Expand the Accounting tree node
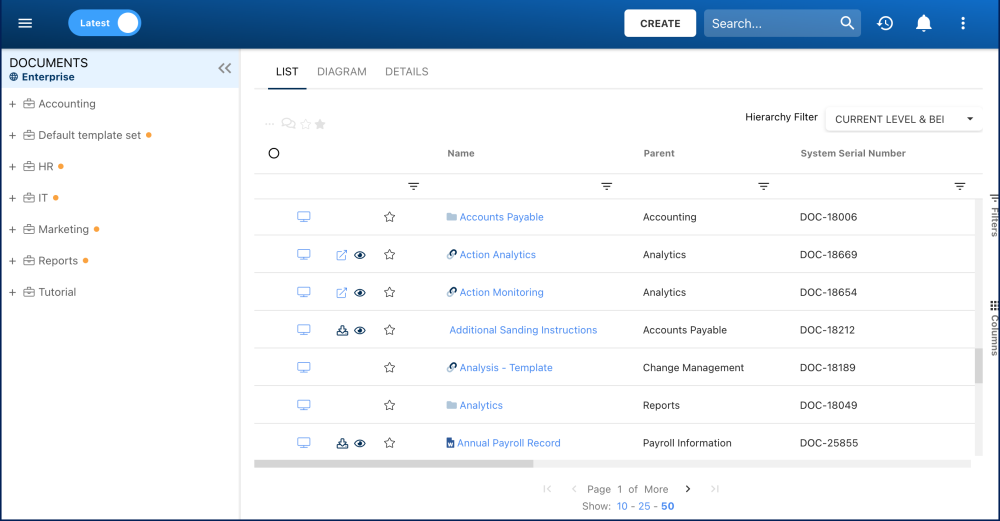Image resolution: width=1000 pixels, height=521 pixels. (12, 104)
